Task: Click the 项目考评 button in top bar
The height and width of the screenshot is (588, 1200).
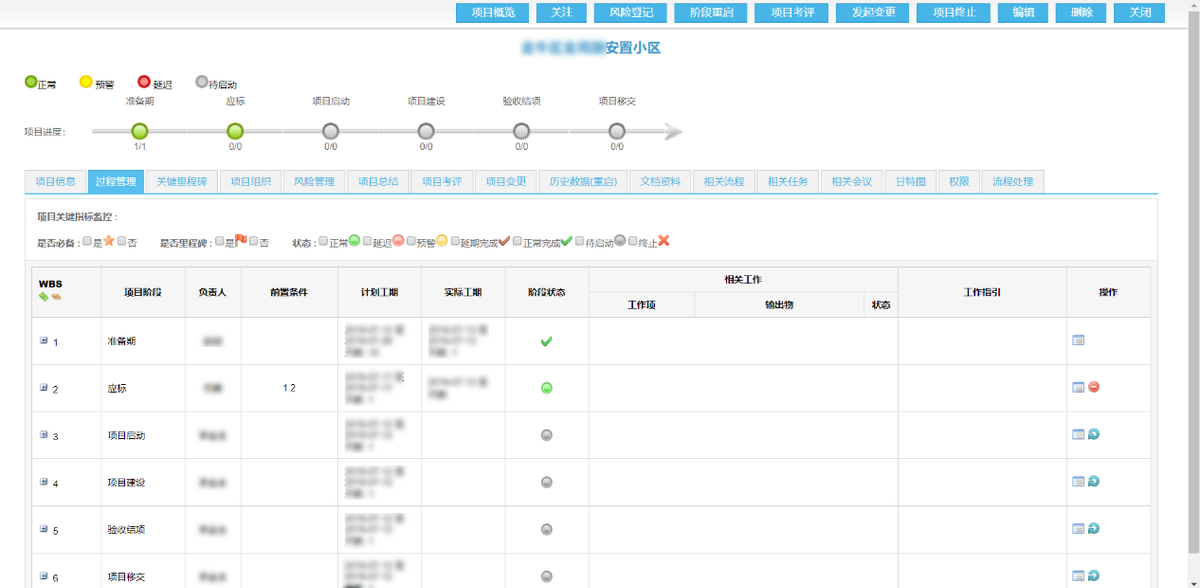Action: click(791, 13)
